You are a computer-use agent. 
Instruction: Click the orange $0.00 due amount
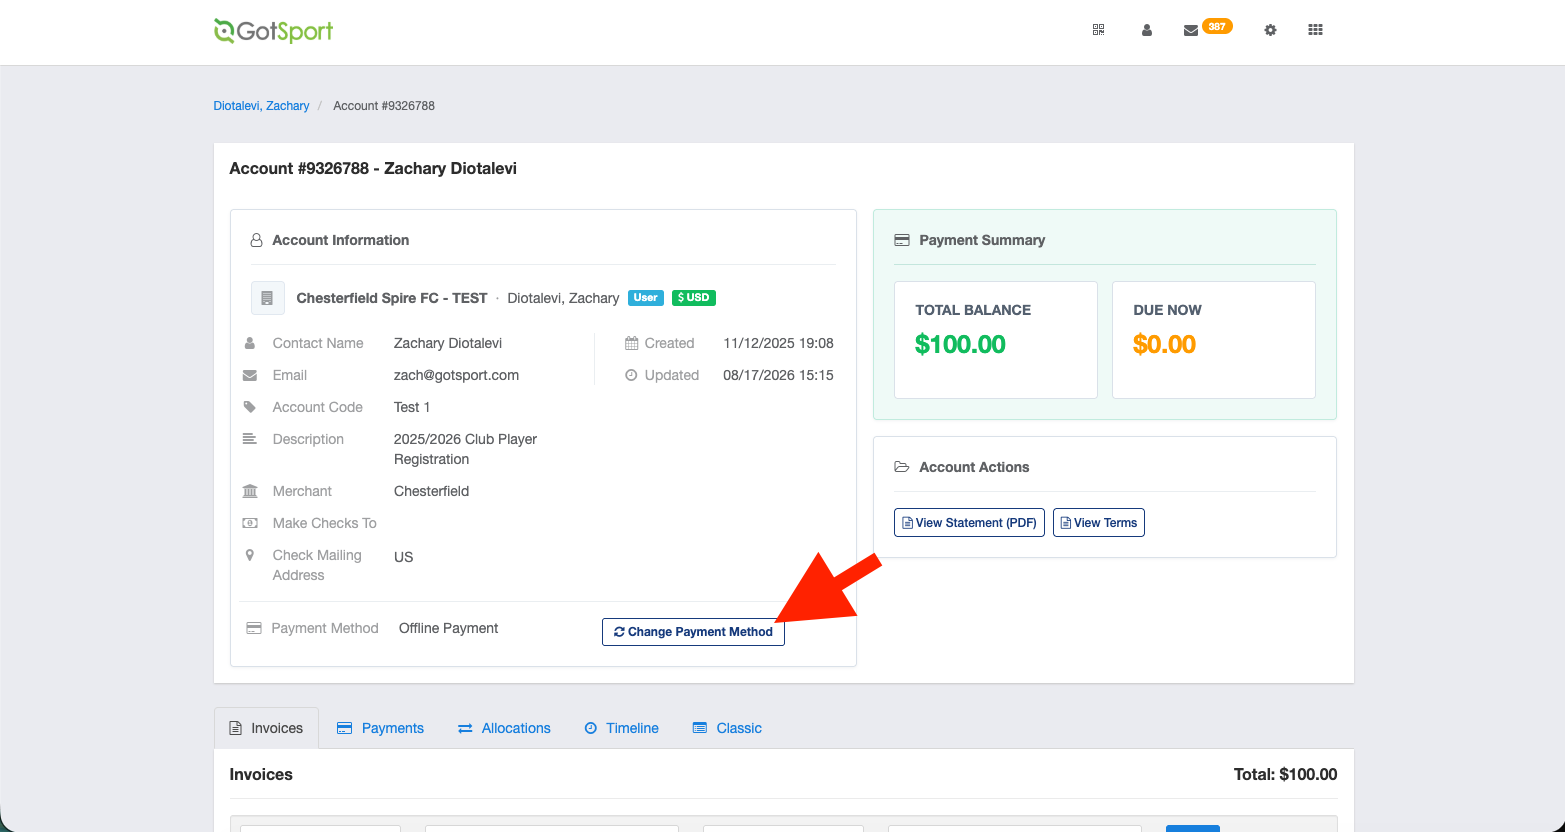(x=1164, y=344)
